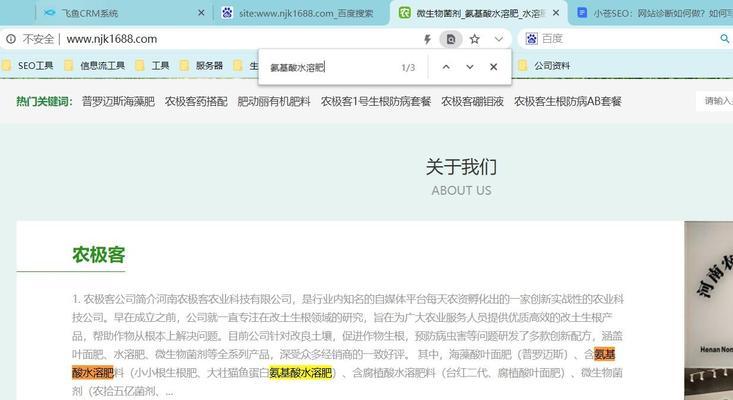
Task: Open the 工具 bookmark folder
Action: pos(152,66)
